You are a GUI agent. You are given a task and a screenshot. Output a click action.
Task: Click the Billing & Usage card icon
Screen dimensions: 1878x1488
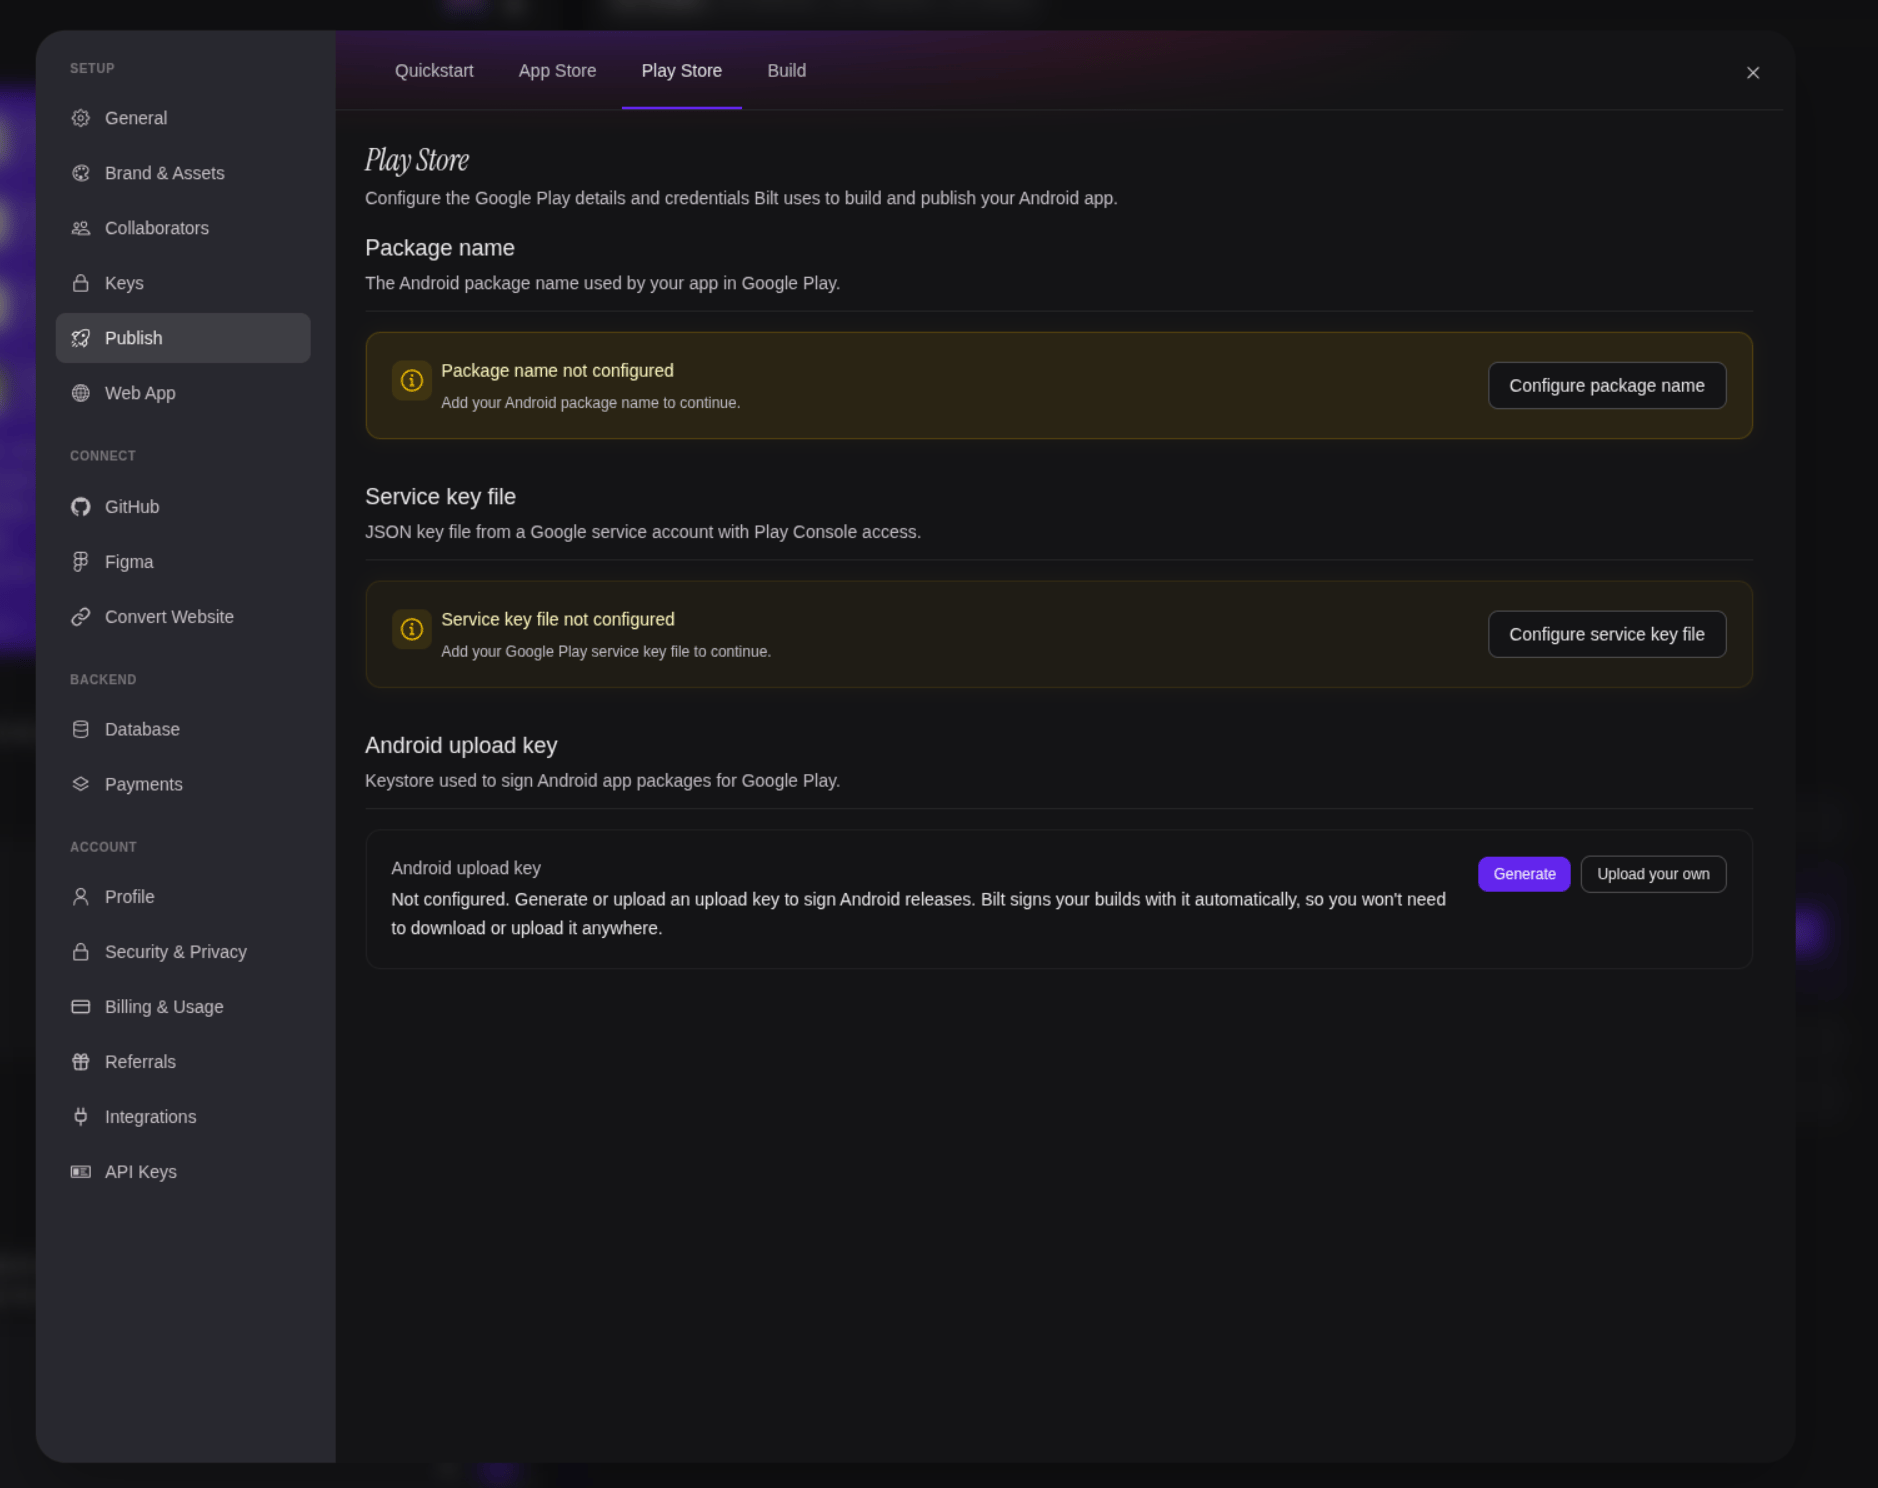pyautogui.click(x=81, y=1007)
